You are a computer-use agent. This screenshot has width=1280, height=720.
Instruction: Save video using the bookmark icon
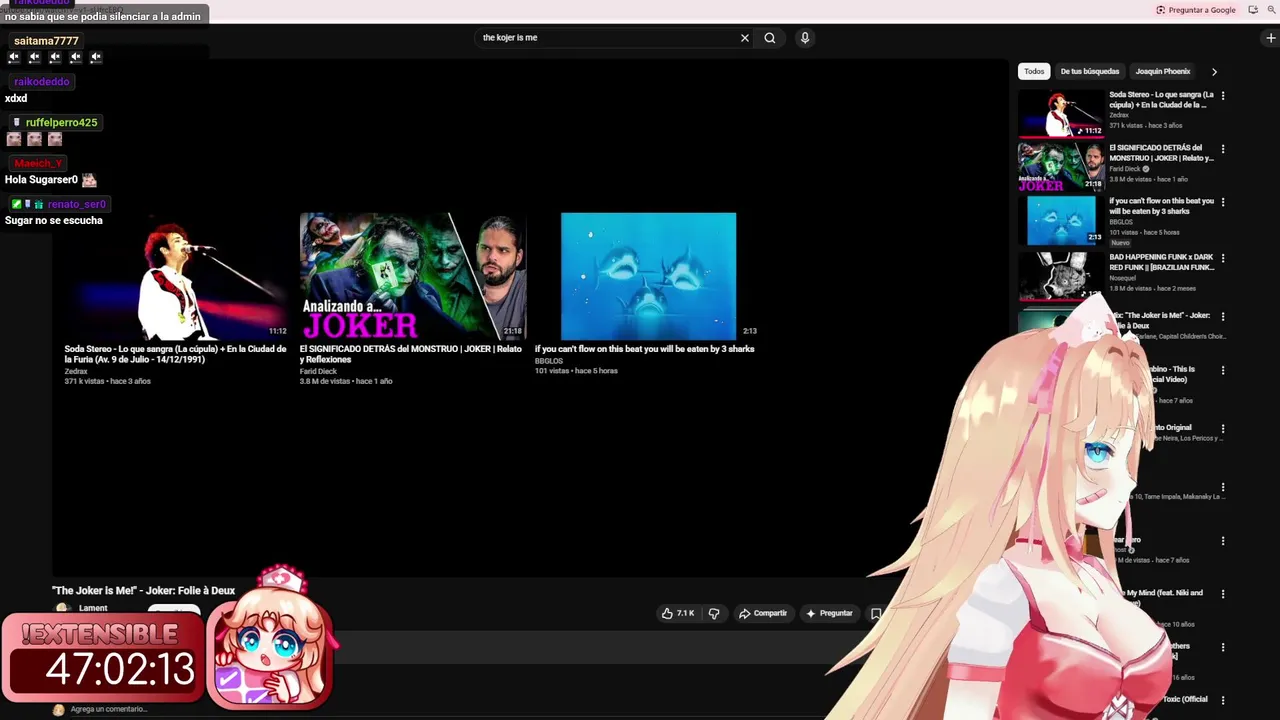tap(876, 613)
